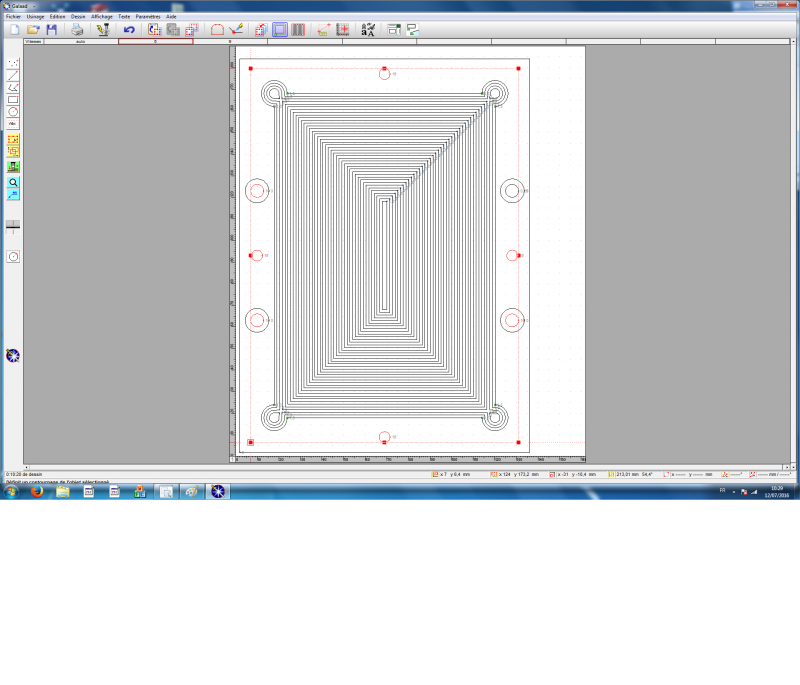Click the red-outlined depth field in the top bar
This screenshot has height=685, width=800.
coord(155,42)
